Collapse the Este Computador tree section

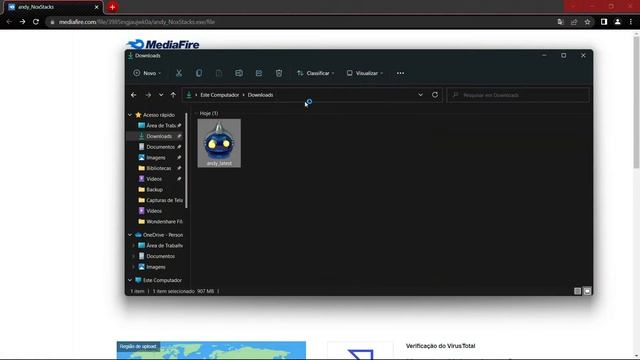130,280
